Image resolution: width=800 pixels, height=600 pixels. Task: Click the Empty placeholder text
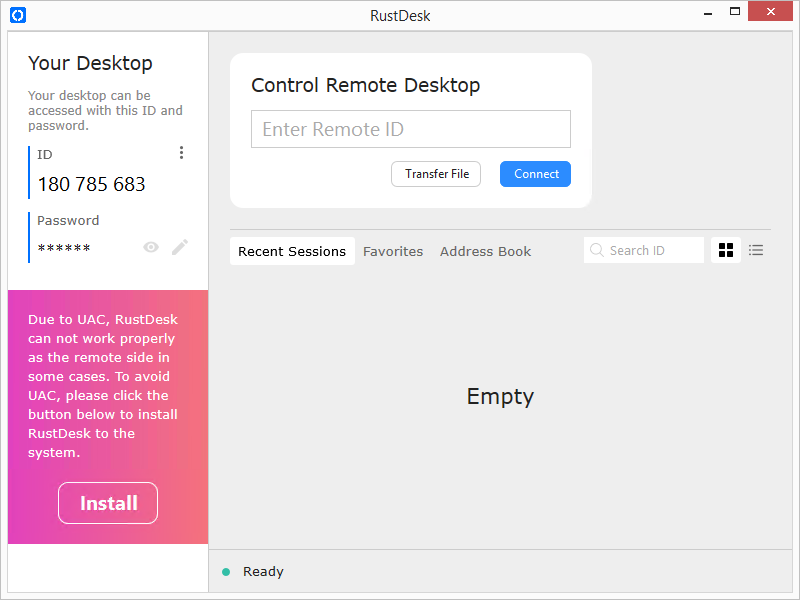pos(501,396)
